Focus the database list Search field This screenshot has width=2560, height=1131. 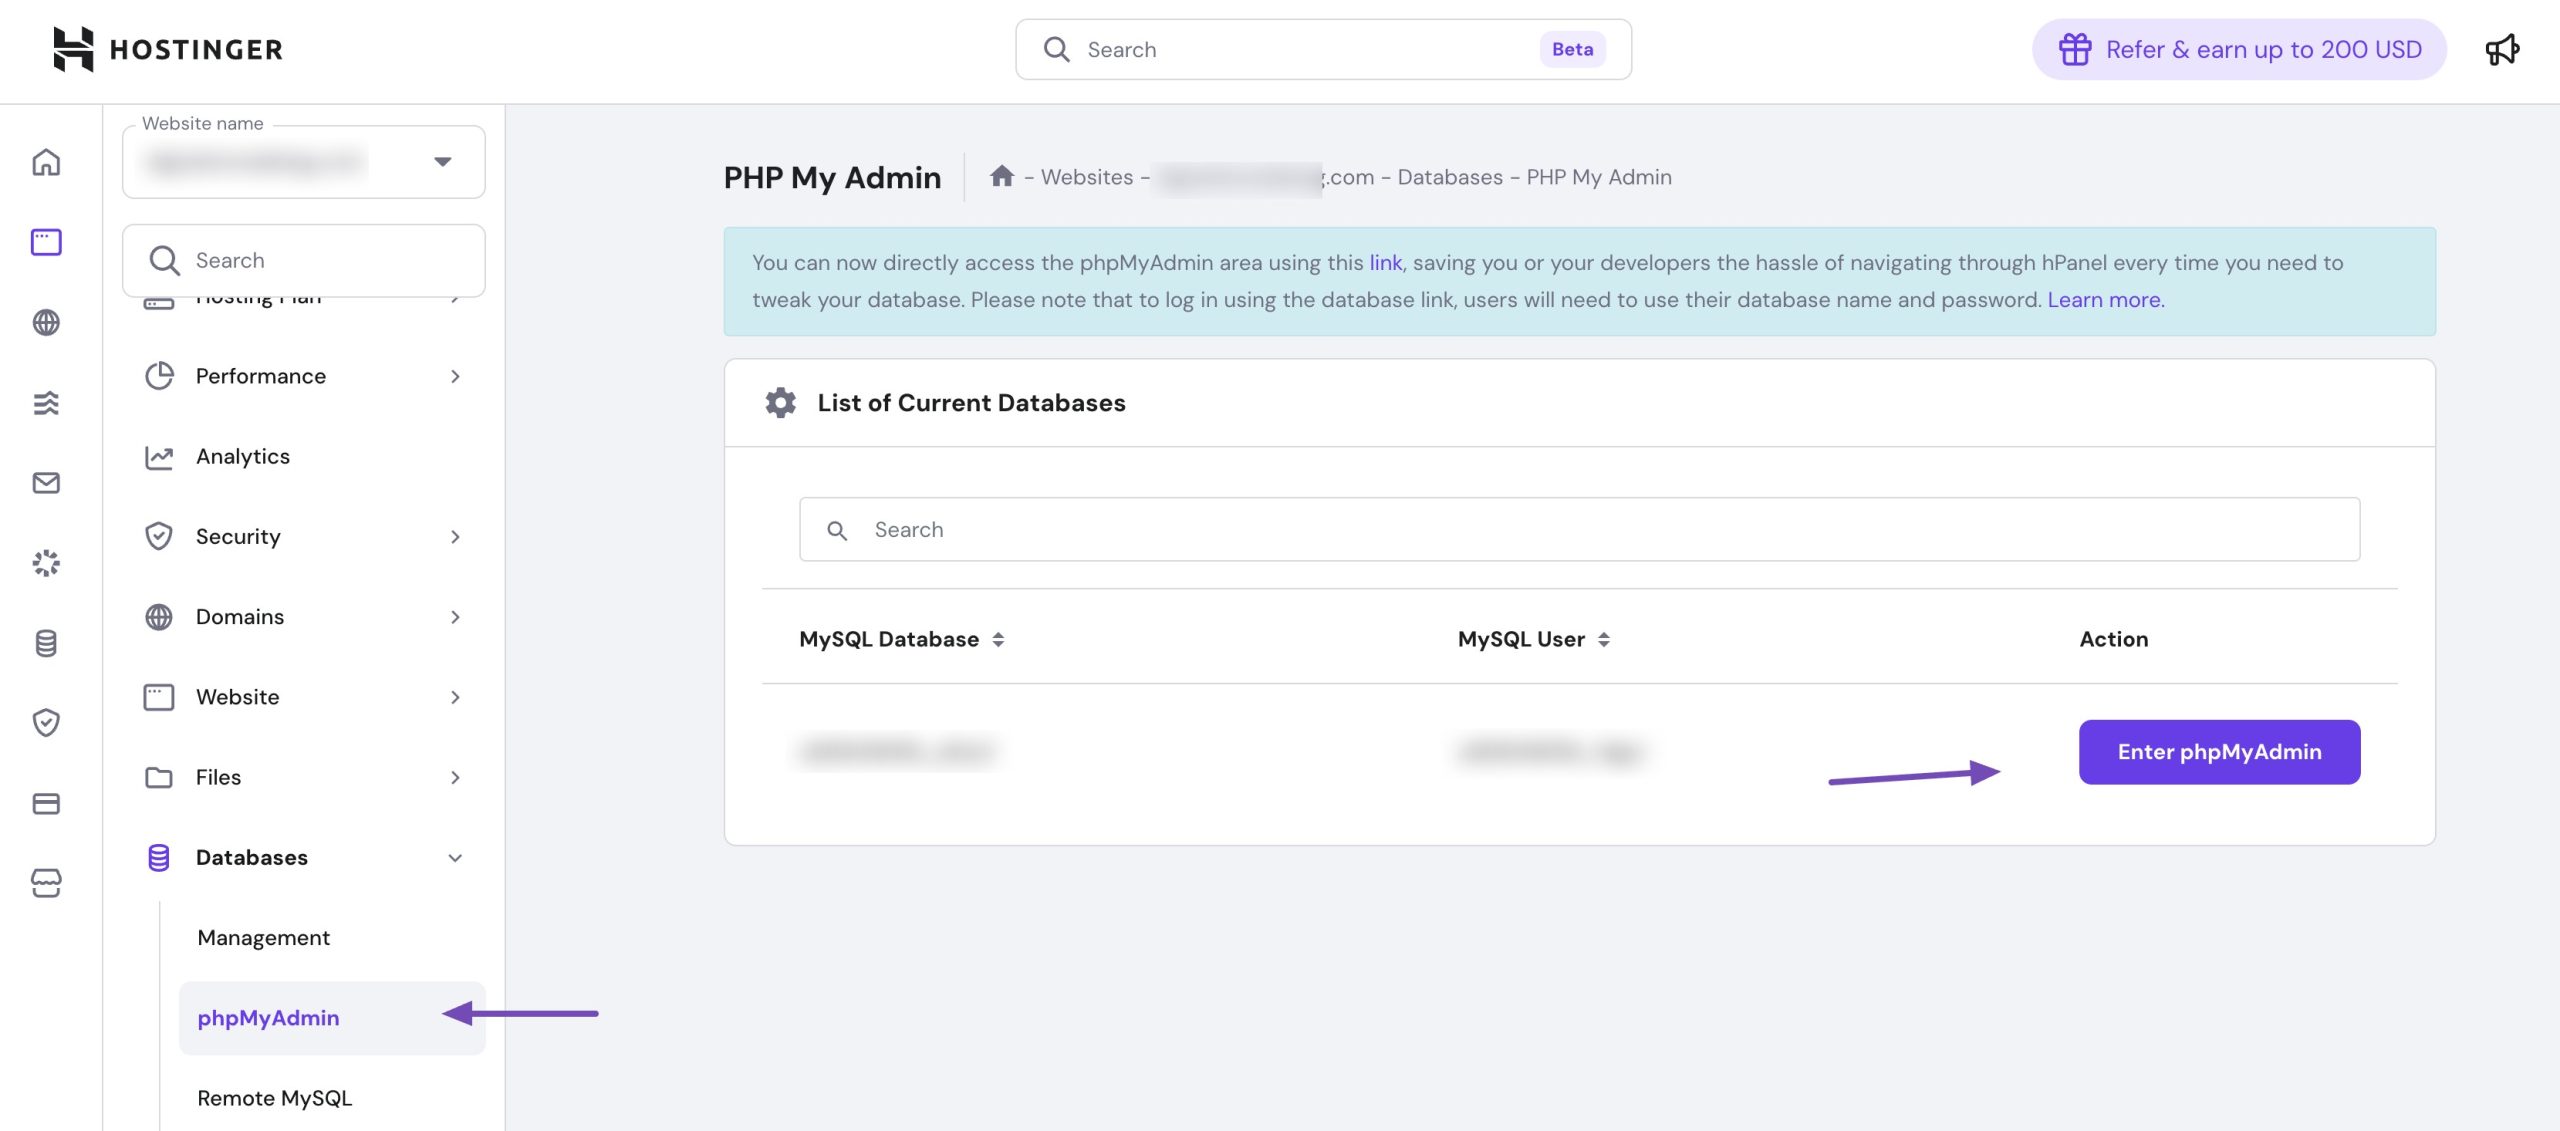click(x=1579, y=530)
